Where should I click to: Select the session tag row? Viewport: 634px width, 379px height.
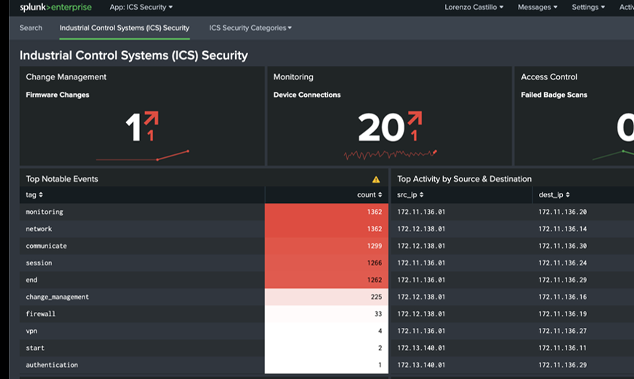[x=204, y=263]
